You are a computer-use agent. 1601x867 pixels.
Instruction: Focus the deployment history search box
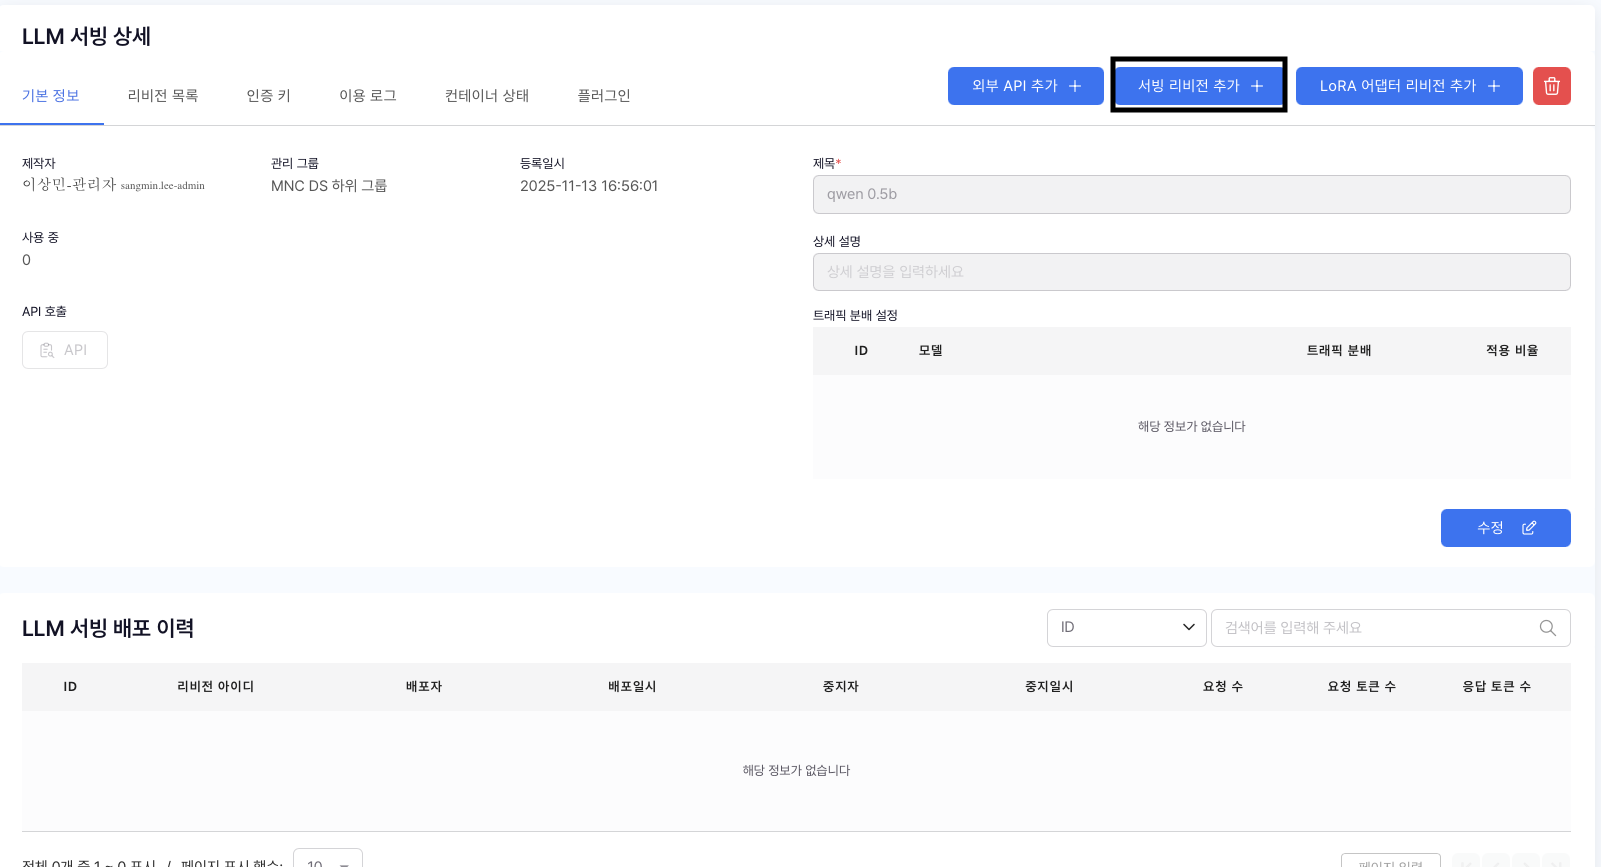(1378, 628)
